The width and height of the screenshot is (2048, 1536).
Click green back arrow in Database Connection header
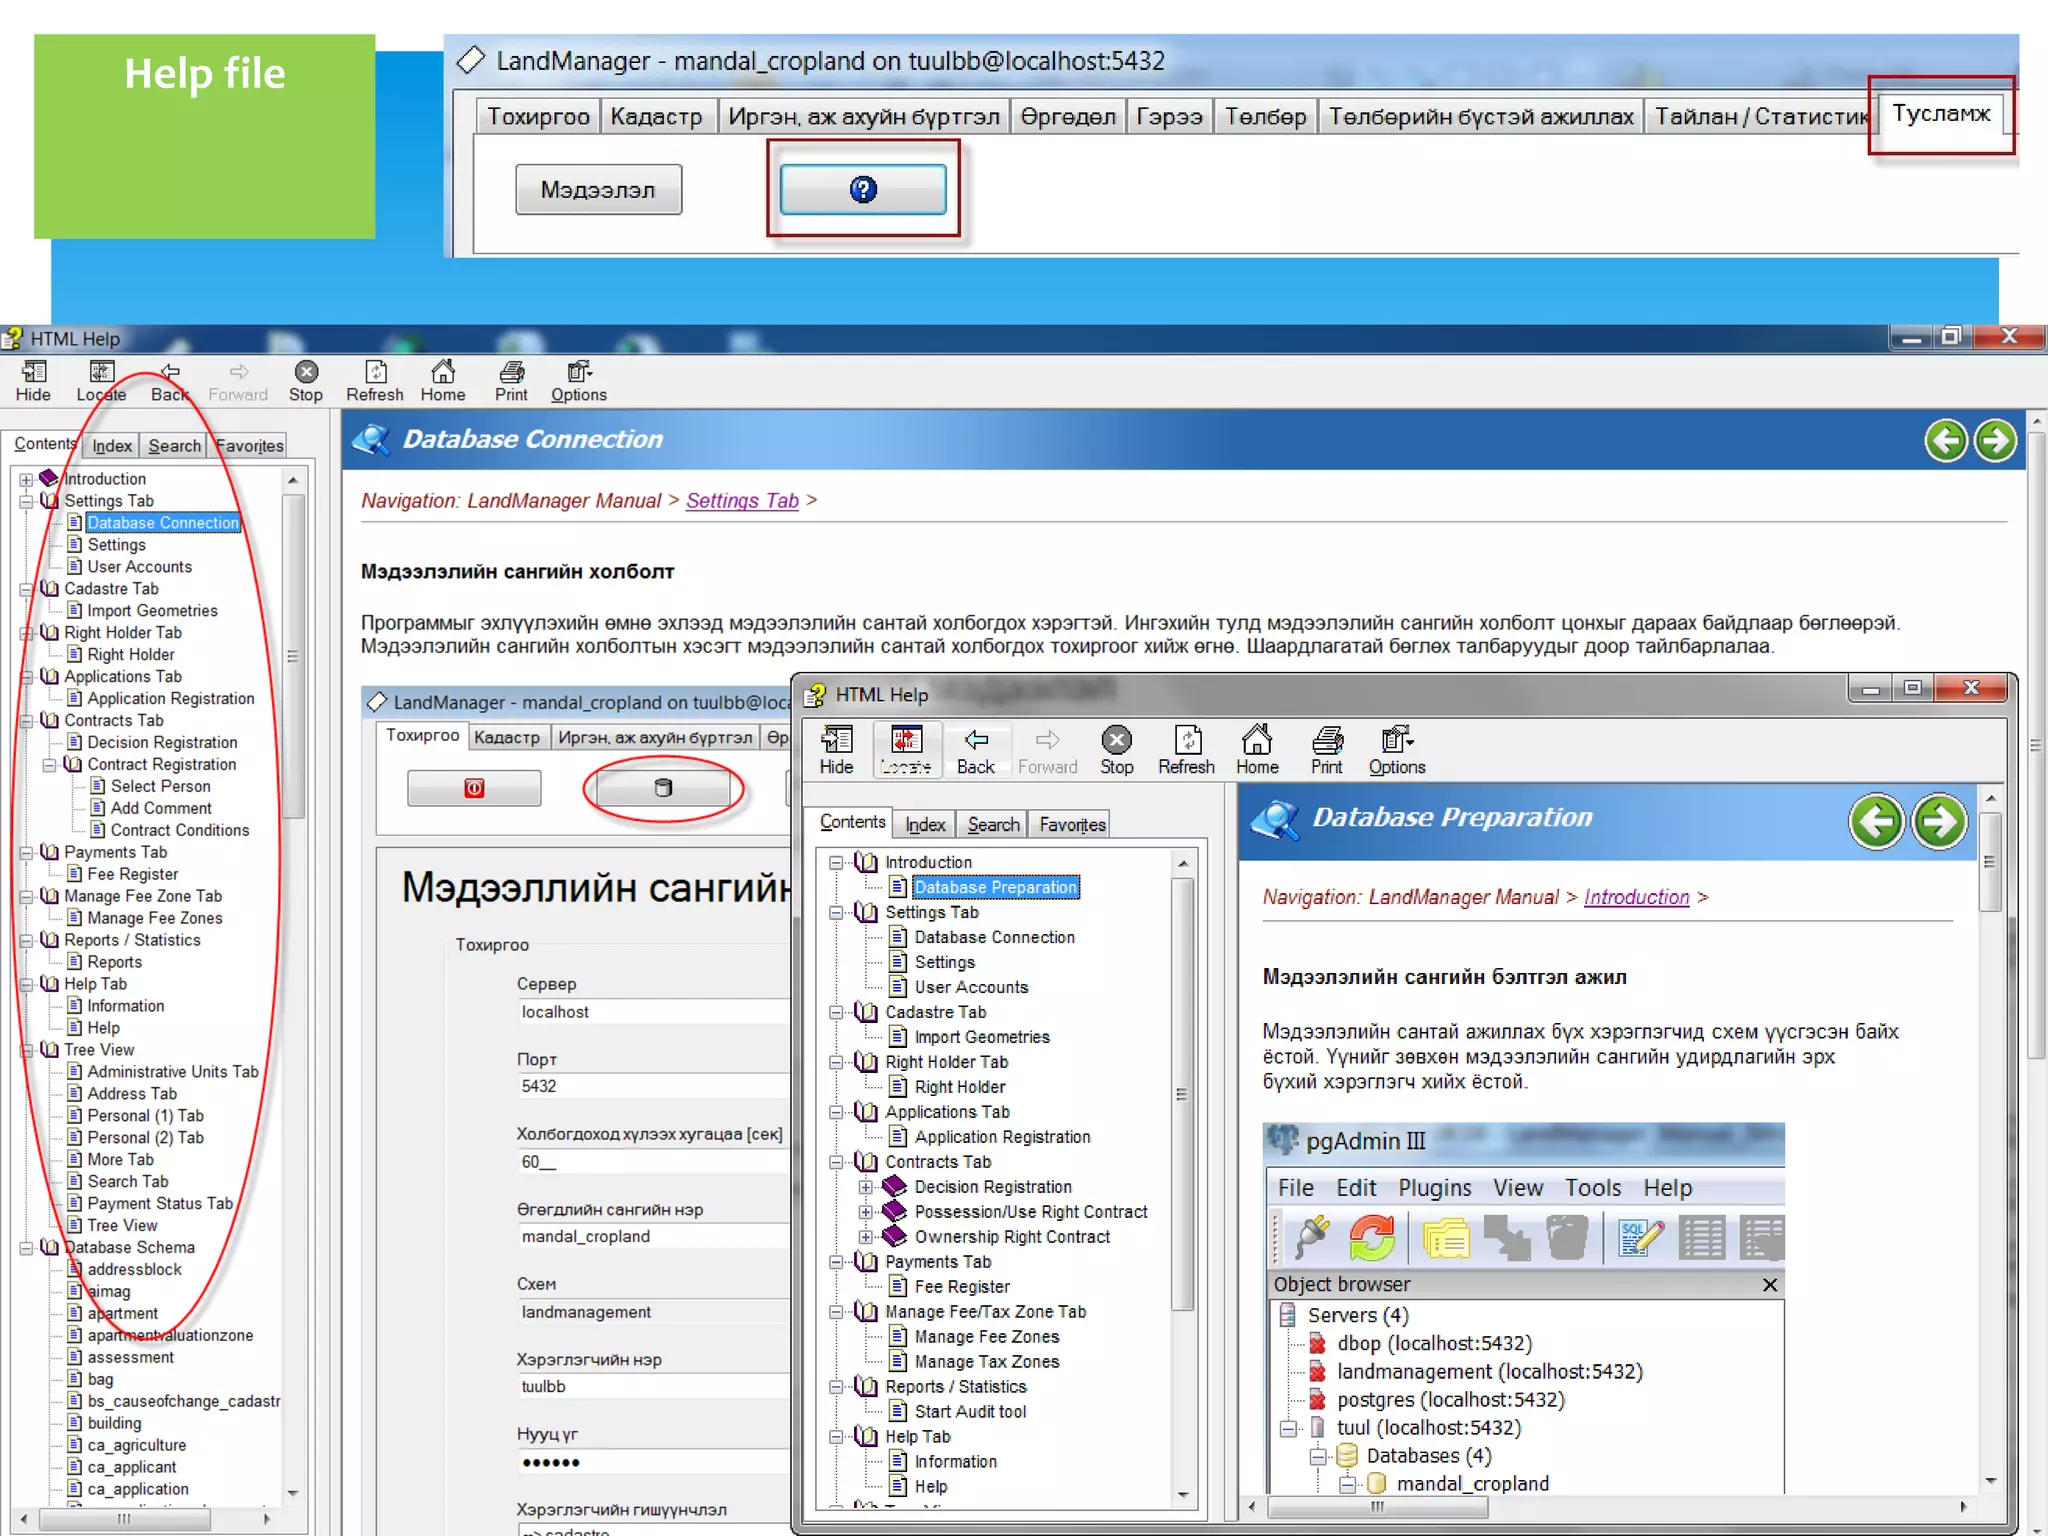tap(1945, 440)
